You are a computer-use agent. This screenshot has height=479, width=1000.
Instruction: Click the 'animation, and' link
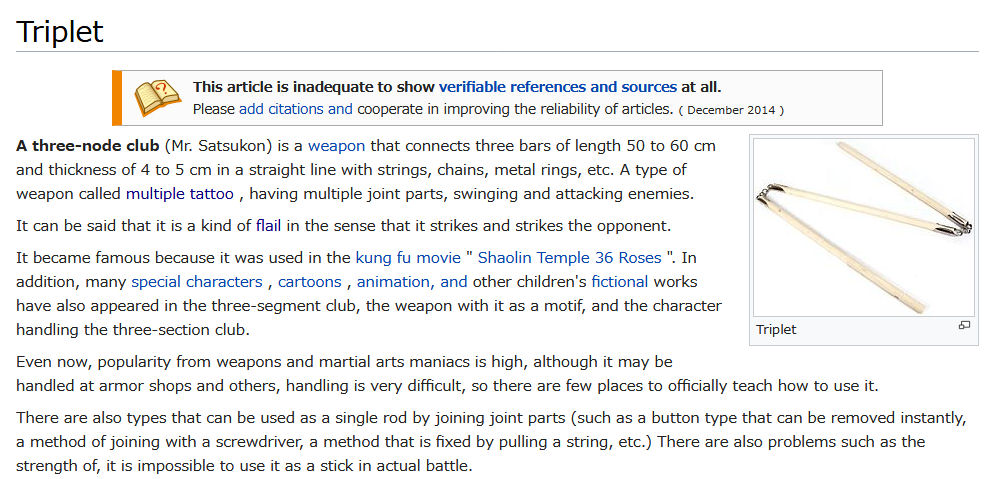412,282
